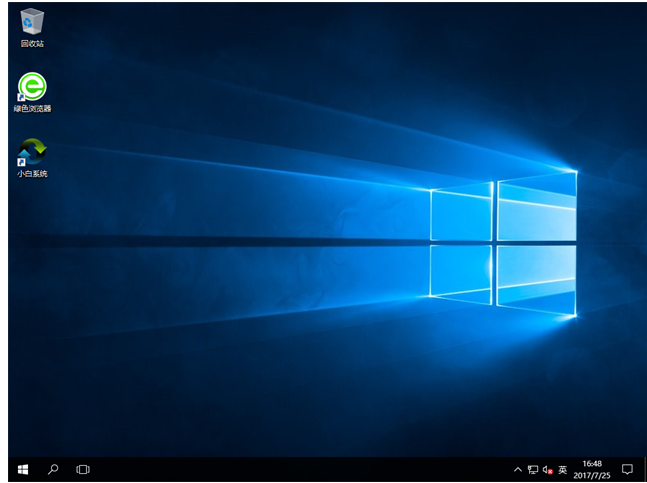Click the network status tray icon
647x483 pixels.
tap(533, 469)
